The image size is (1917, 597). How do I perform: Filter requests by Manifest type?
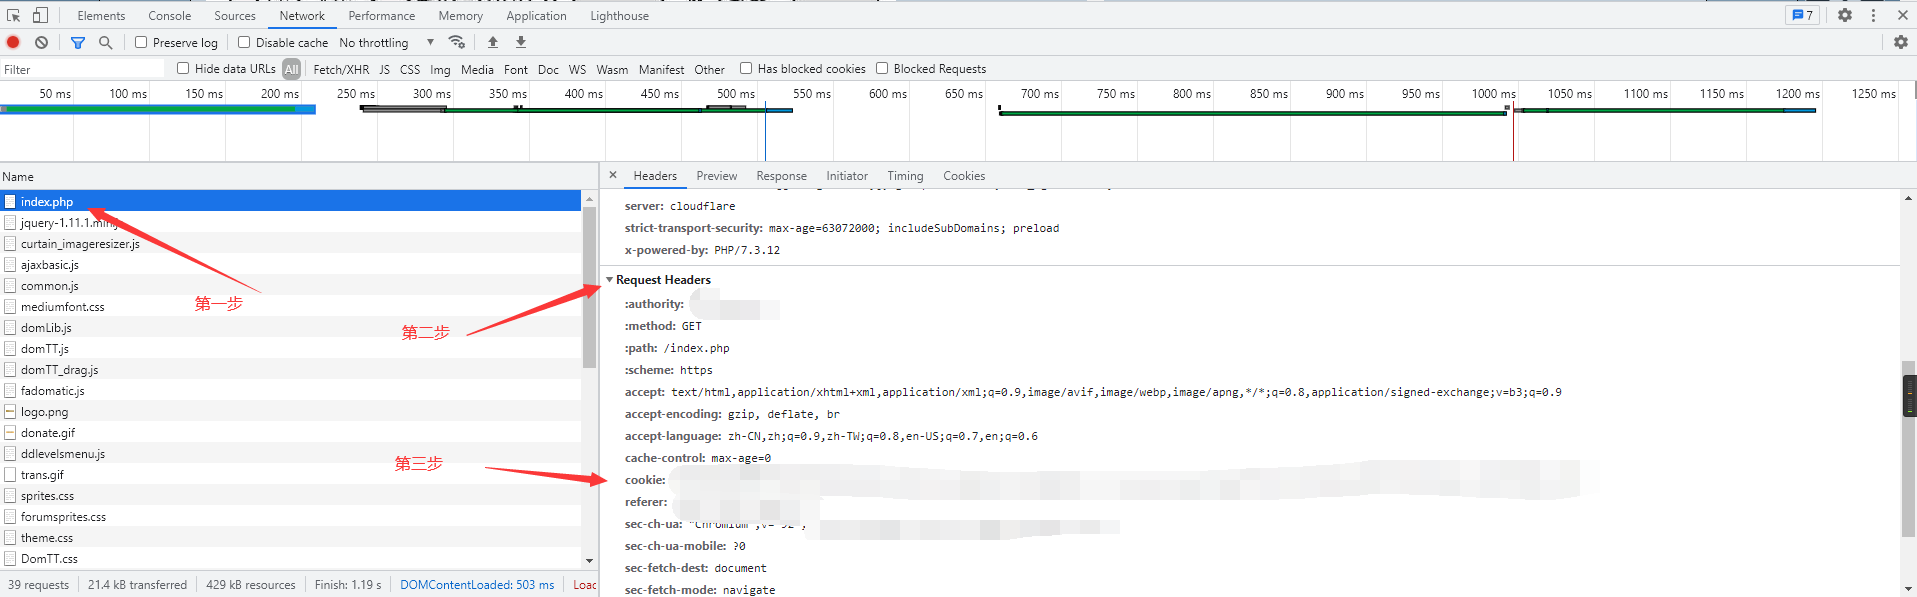tap(661, 69)
